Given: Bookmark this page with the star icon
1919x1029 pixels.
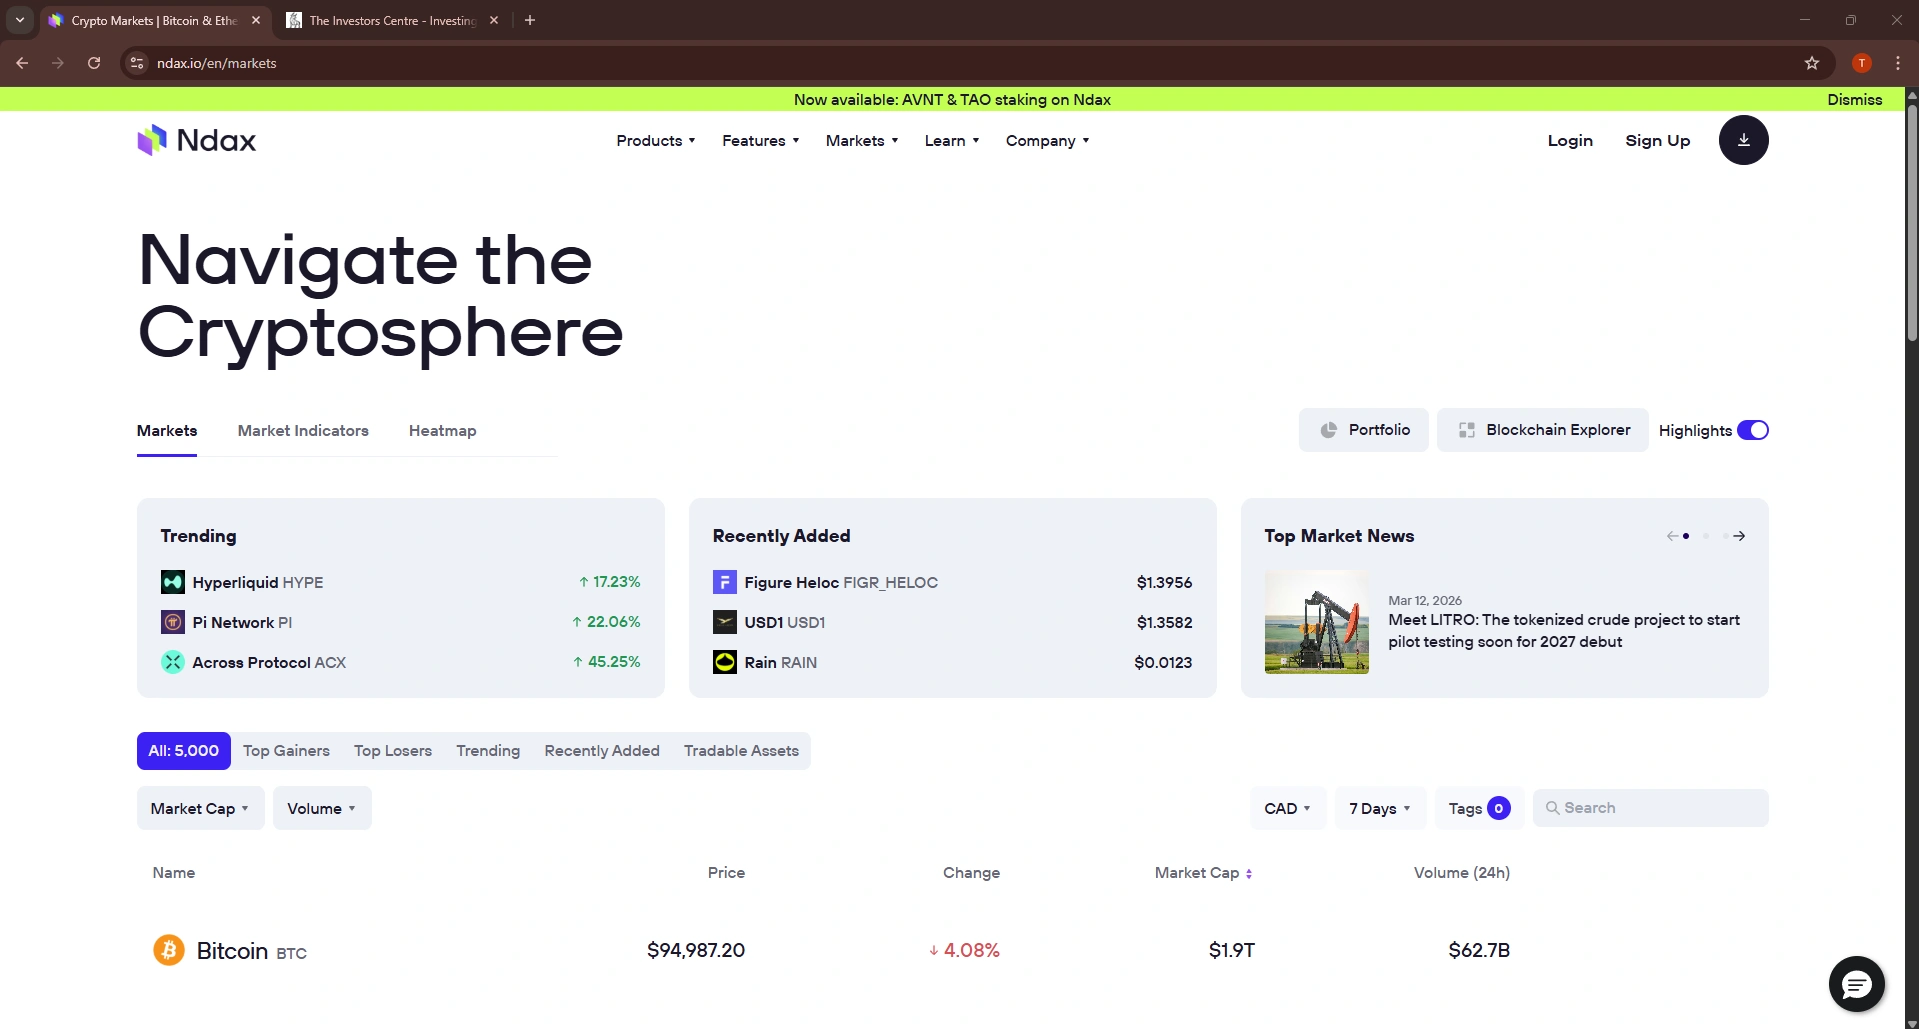Looking at the screenshot, I should pyautogui.click(x=1811, y=63).
